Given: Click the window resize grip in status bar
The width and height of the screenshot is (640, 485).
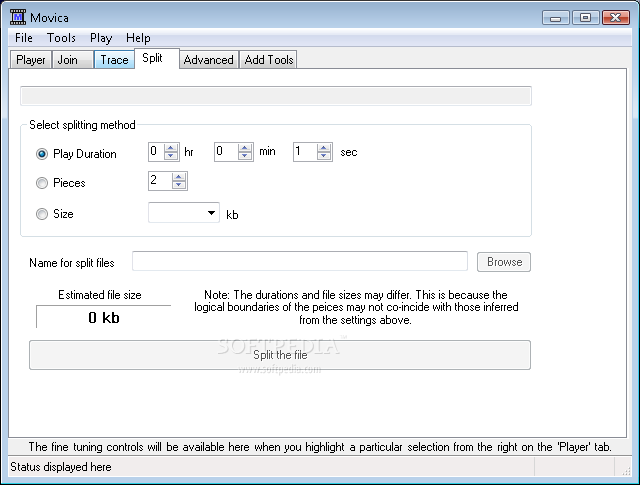Looking at the screenshot, I should click(x=626, y=472).
